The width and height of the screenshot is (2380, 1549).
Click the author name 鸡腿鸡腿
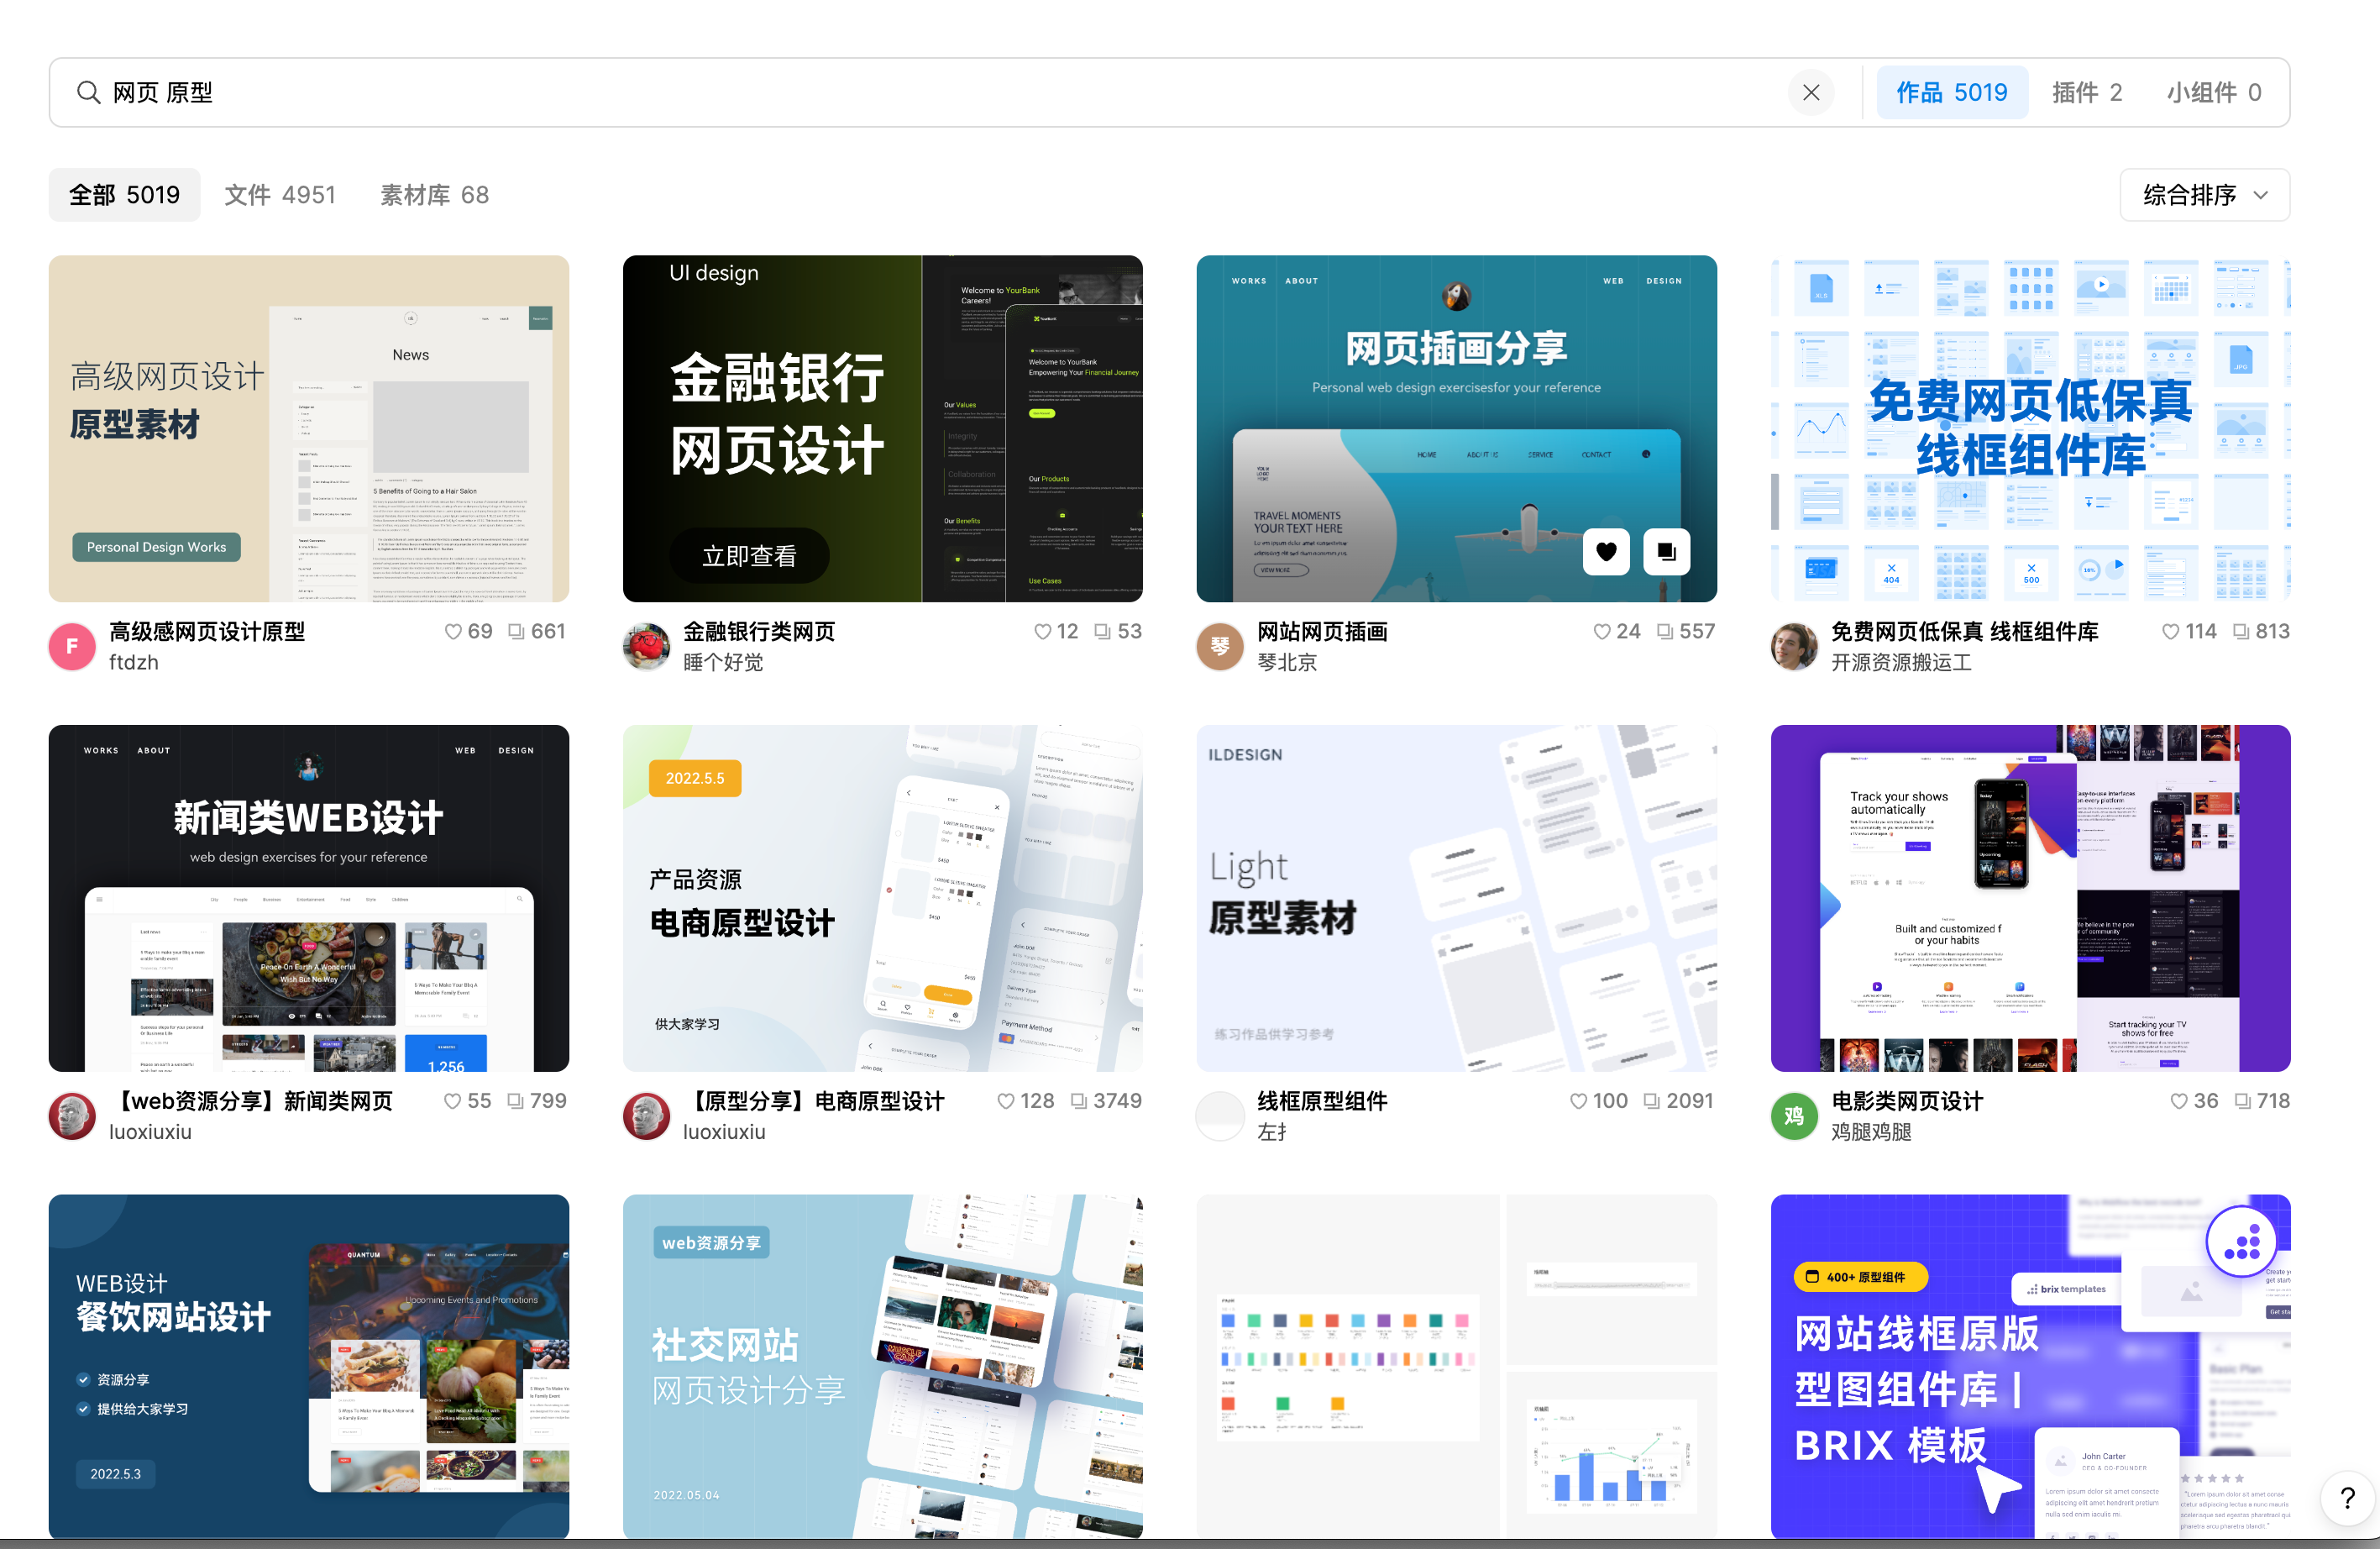[1871, 1132]
